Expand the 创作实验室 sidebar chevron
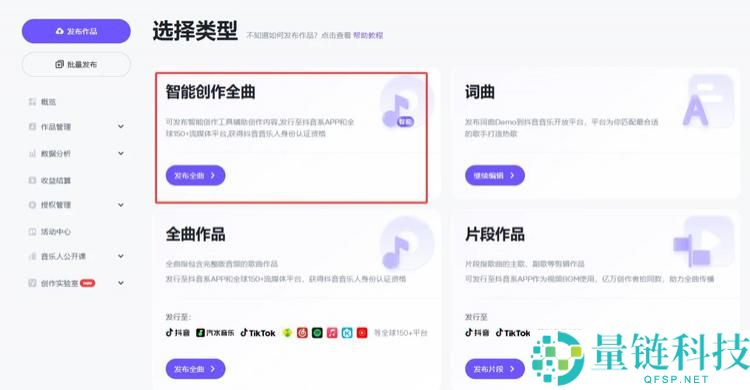Screen dimensions: 750x390 pos(121,283)
